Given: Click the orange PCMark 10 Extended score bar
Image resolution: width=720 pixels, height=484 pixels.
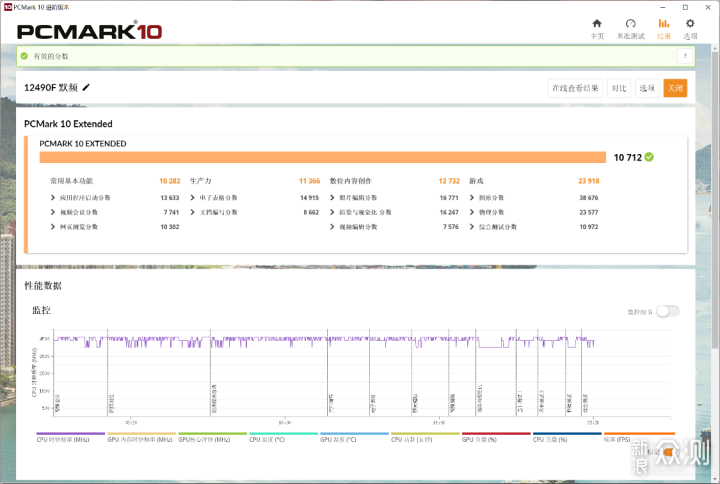Looking at the screenshot, I should click(x=323, y=158).
